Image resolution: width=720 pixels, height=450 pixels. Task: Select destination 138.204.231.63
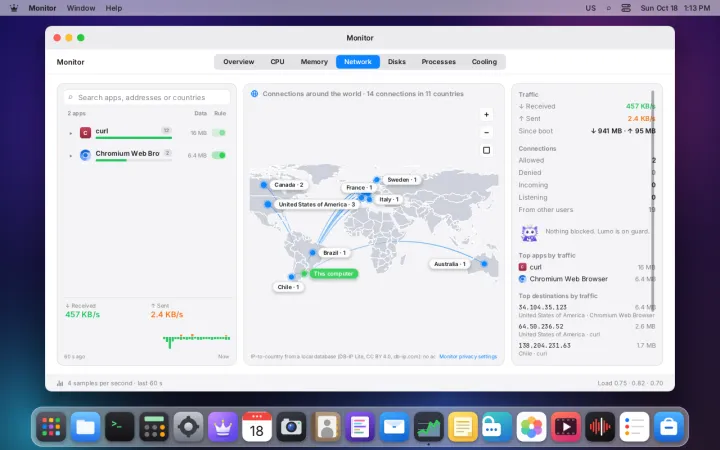(x=587, y=349)
